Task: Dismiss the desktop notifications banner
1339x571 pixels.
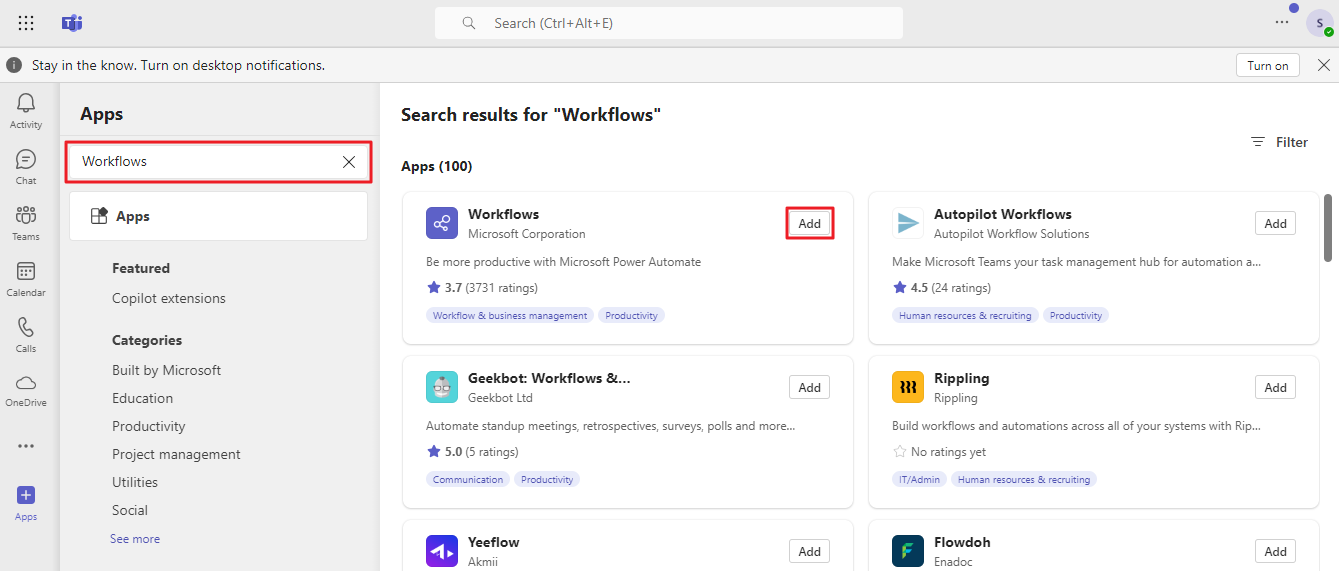Action: 1323,65
